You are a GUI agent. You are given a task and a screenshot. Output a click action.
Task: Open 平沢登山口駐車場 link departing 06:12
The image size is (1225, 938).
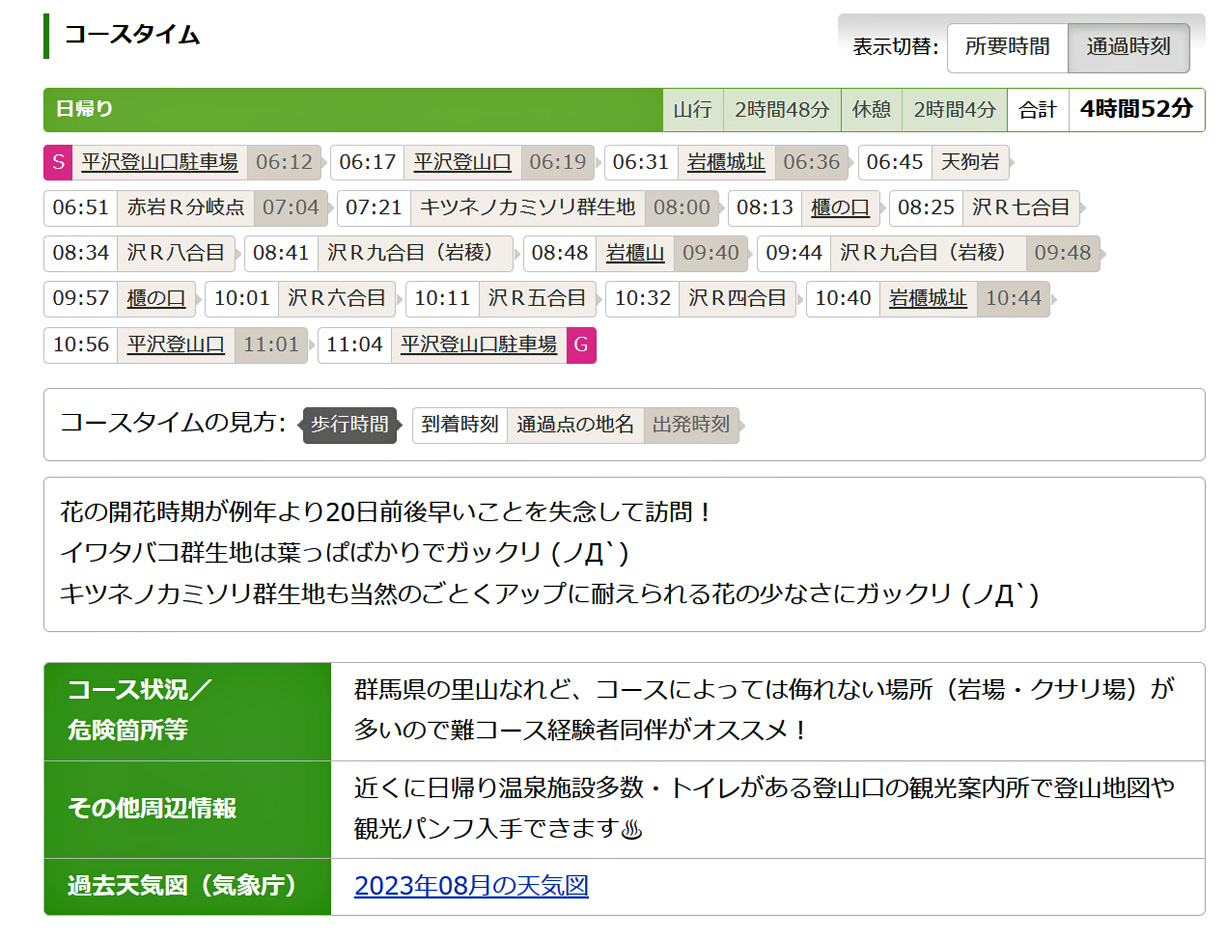(x=159, y=162)
